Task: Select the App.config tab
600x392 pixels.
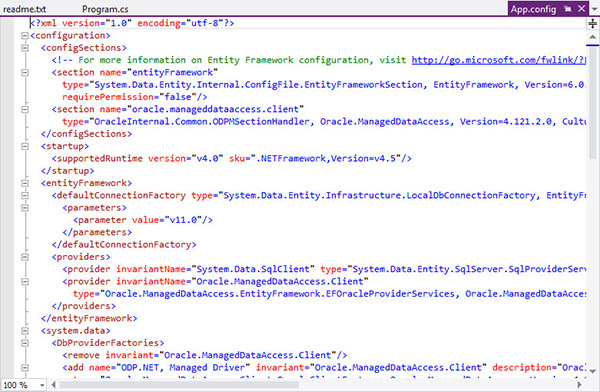Action: [533, 9]
